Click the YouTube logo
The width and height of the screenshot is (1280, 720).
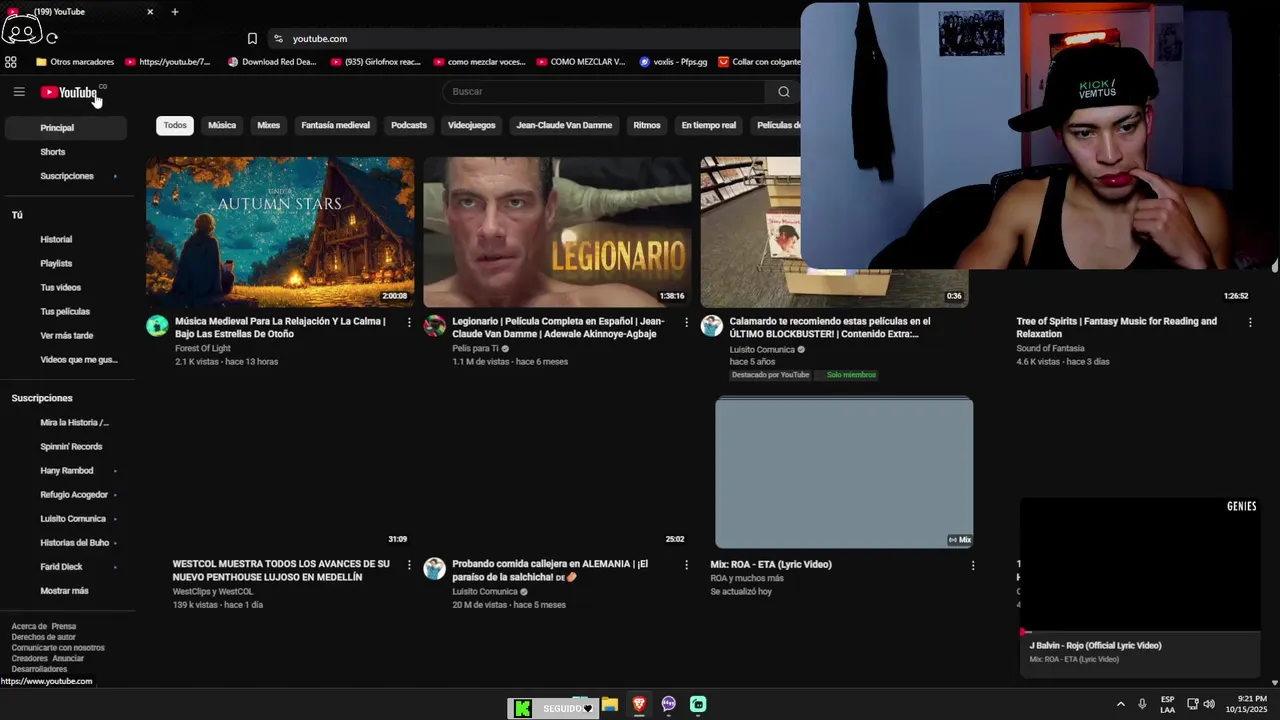(69, 92)
